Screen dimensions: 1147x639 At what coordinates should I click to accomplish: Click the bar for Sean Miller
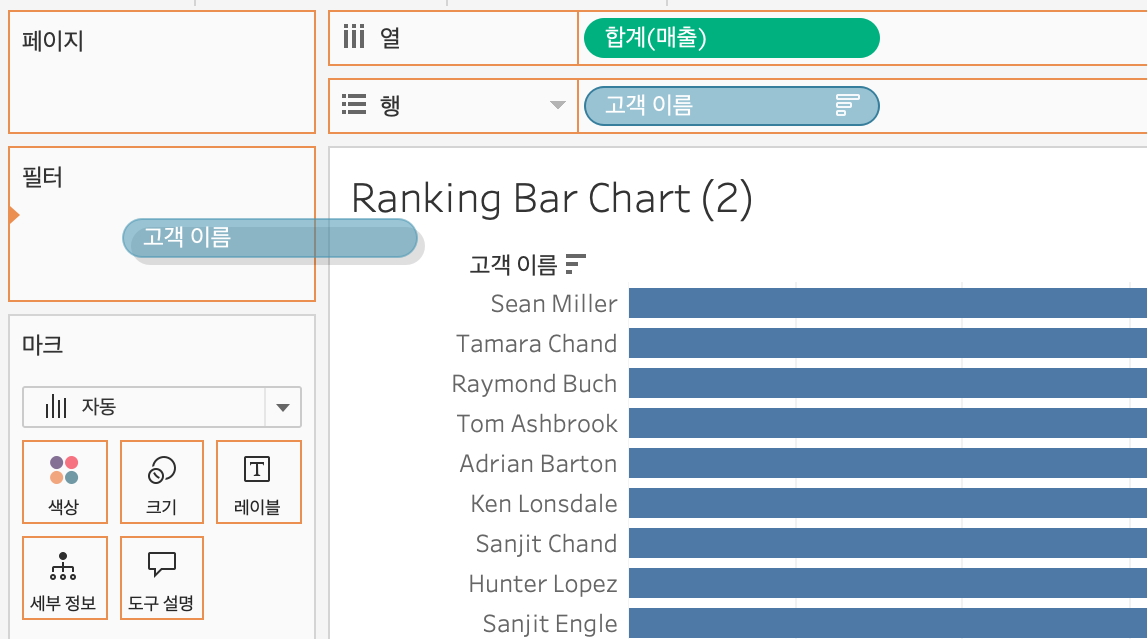click(888, 303)
